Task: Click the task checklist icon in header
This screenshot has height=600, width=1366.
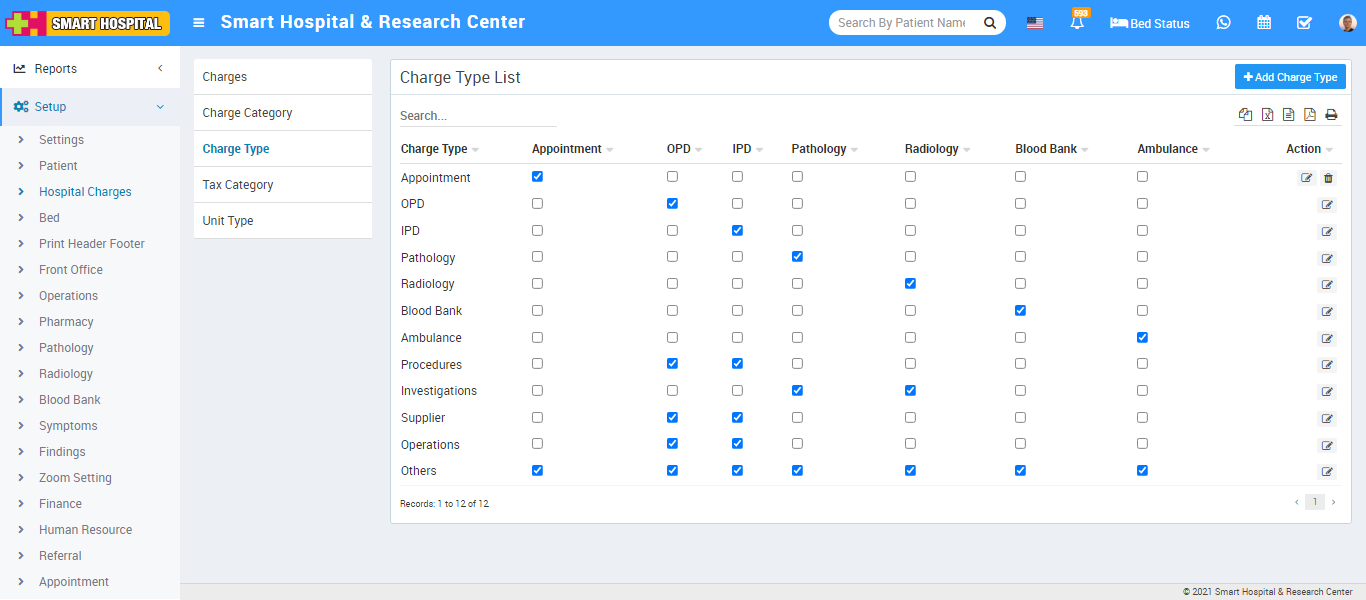Action: (x=1304, y=23)
